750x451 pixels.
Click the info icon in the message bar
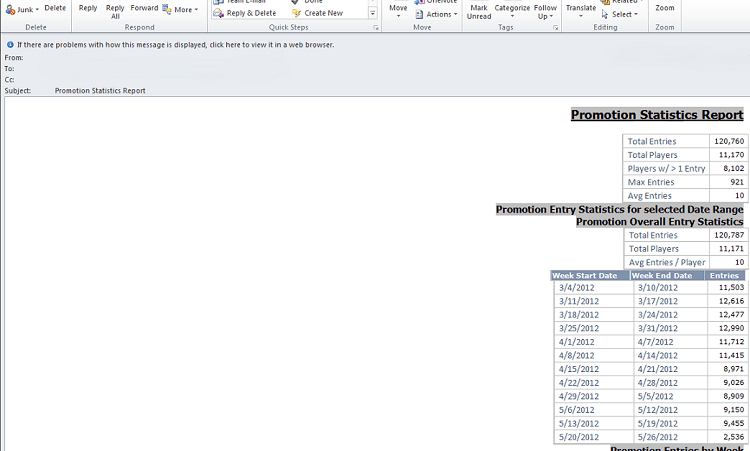click(x=10, y=44)
